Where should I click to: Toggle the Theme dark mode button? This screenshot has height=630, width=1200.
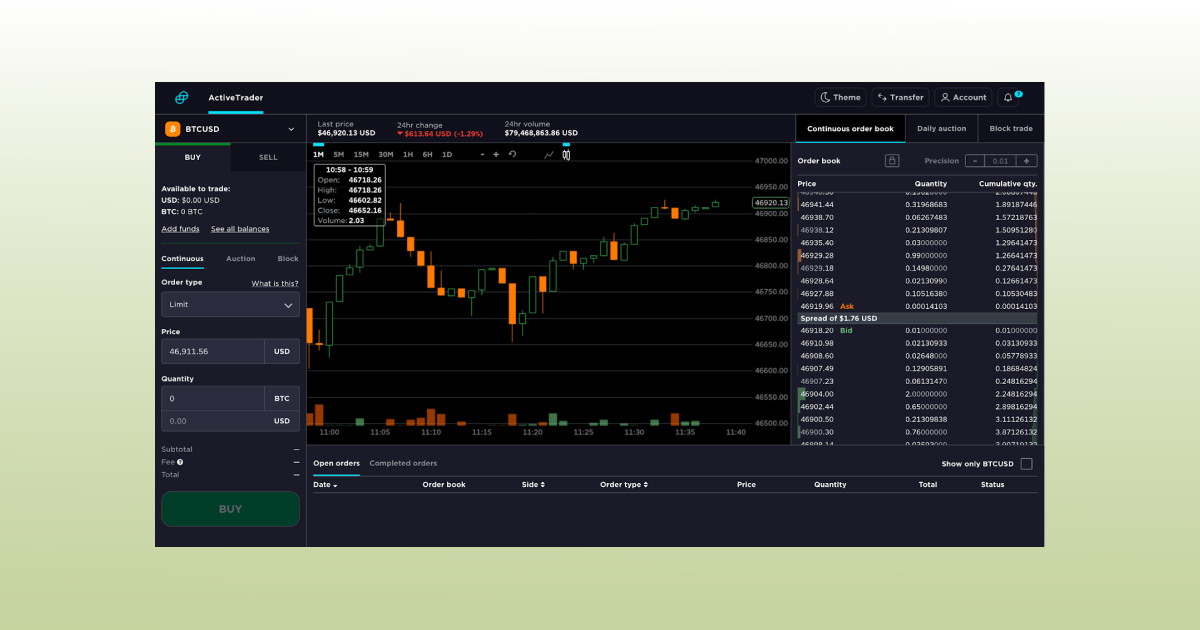coord(840,98)
